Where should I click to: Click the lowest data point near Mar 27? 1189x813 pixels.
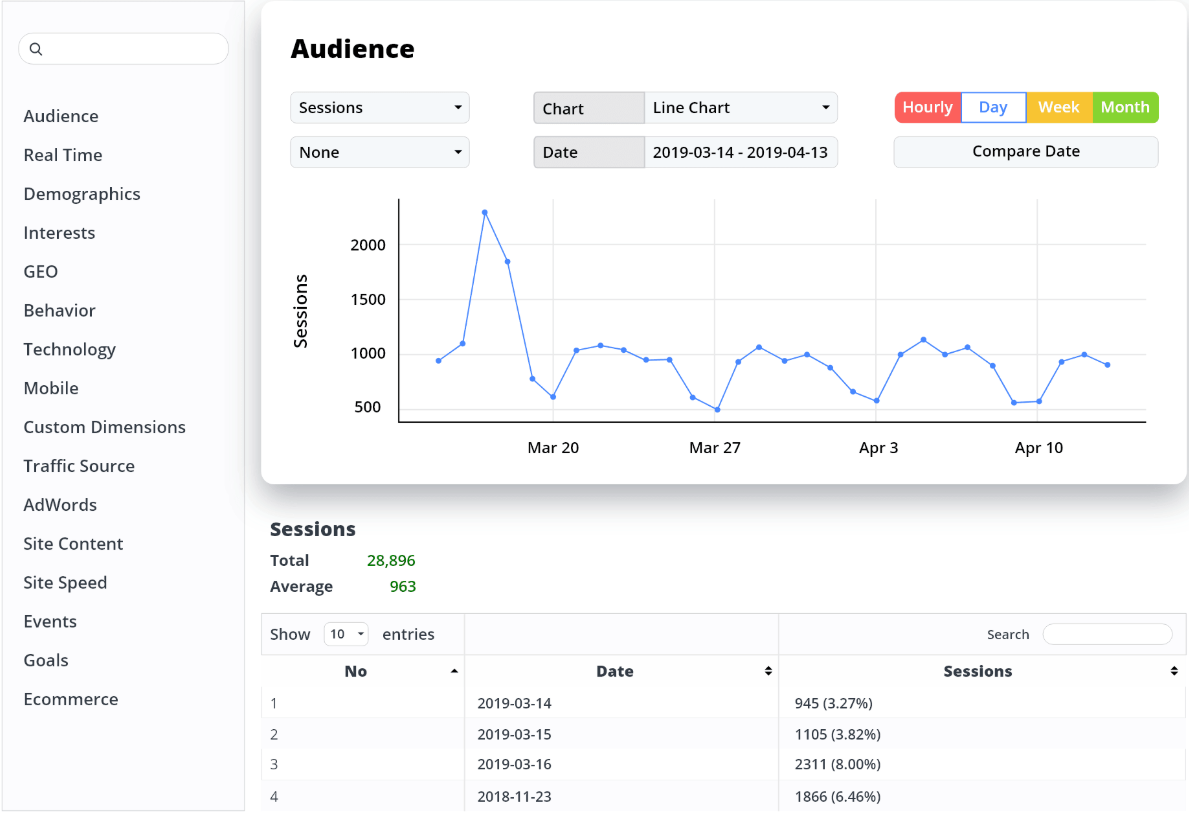(717, 410)
